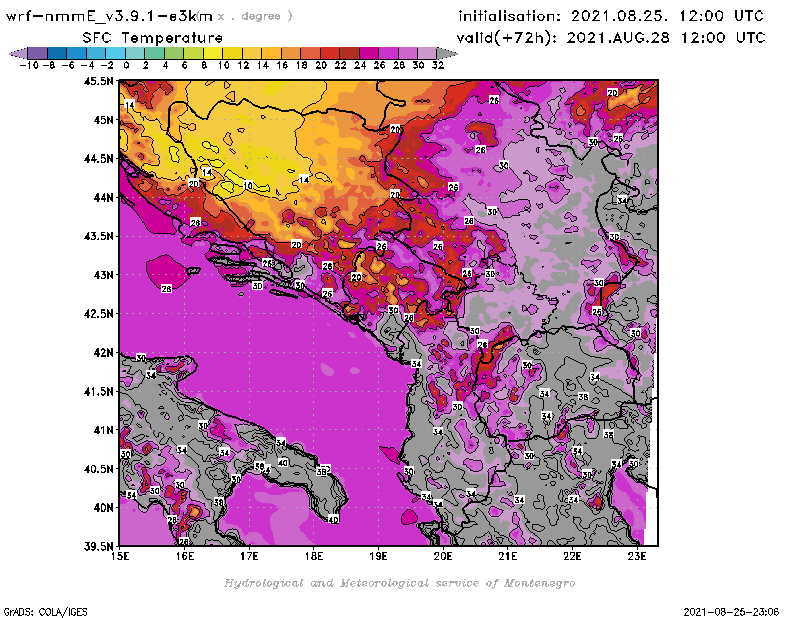This screenshot has height=618, width=800.
Task: Select the cyan -2 to 0 legend swatch
Action: 115,53
